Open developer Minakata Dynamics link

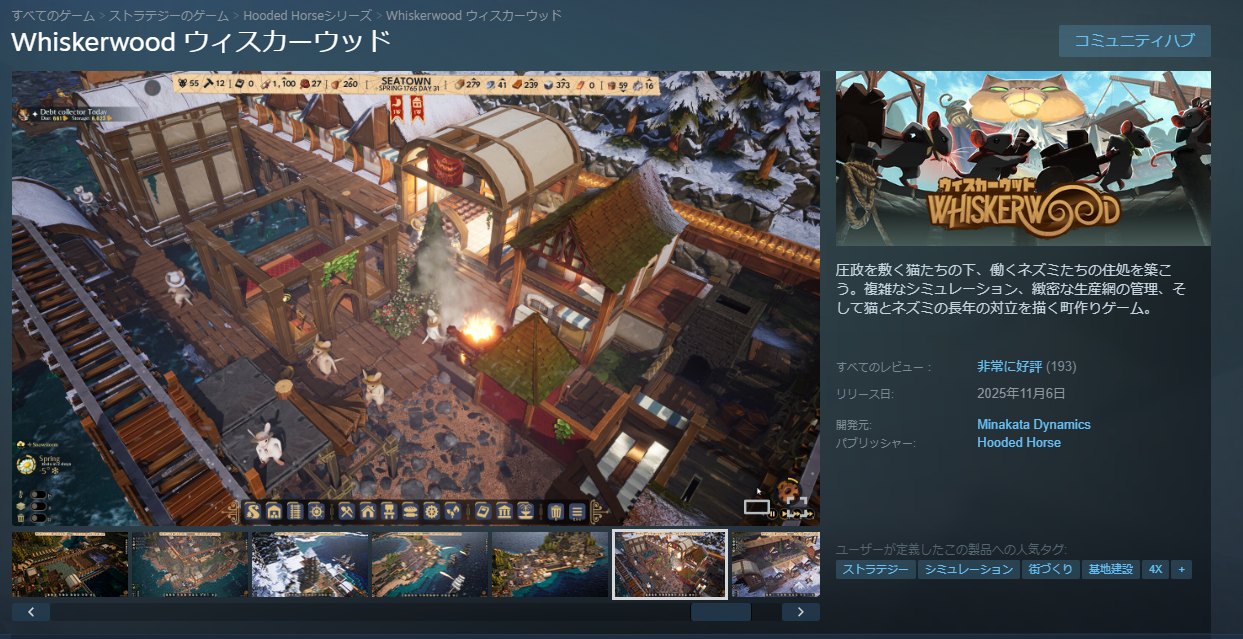1033,425
